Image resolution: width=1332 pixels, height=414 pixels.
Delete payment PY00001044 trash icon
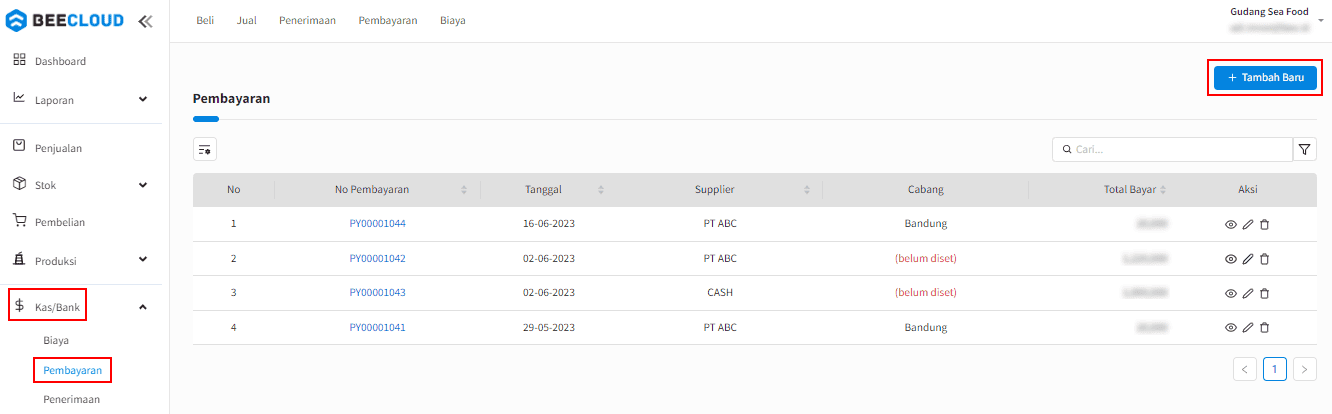click(1264, 225)
